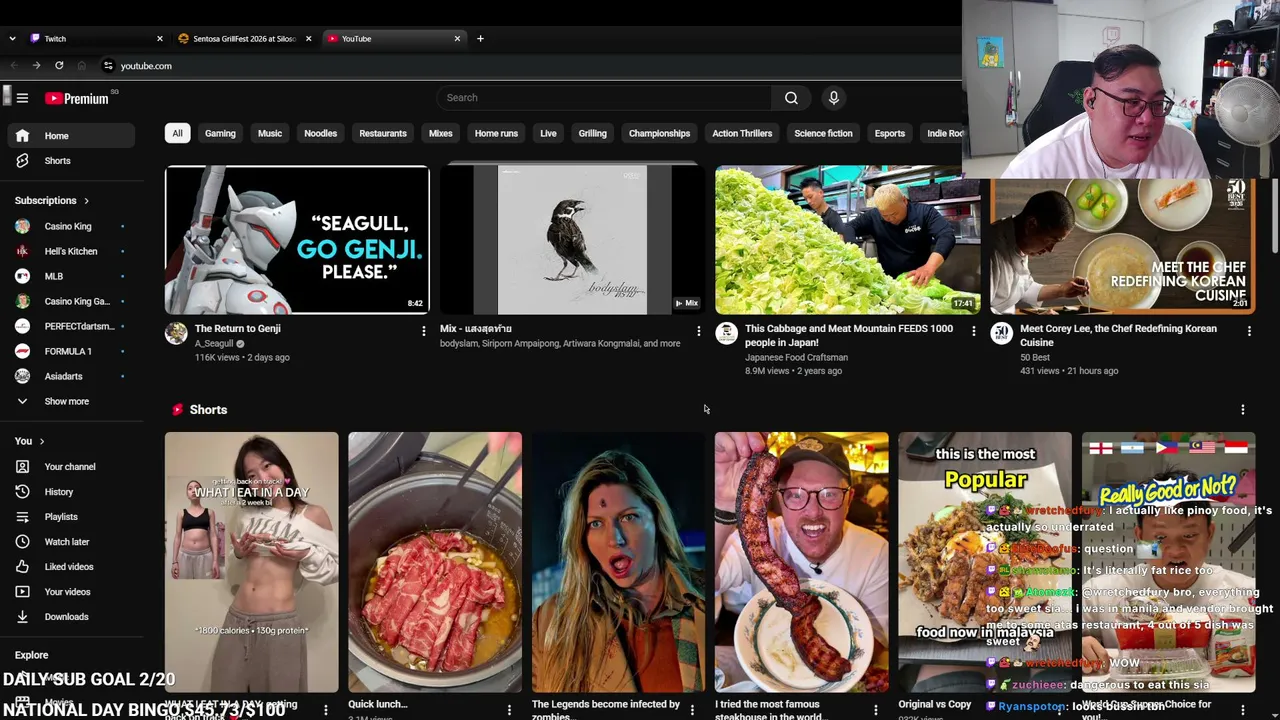Open Shorts from the sidebar
Image resolution: width=1280 pixels, height=720 pixels.
click(70, 161)
